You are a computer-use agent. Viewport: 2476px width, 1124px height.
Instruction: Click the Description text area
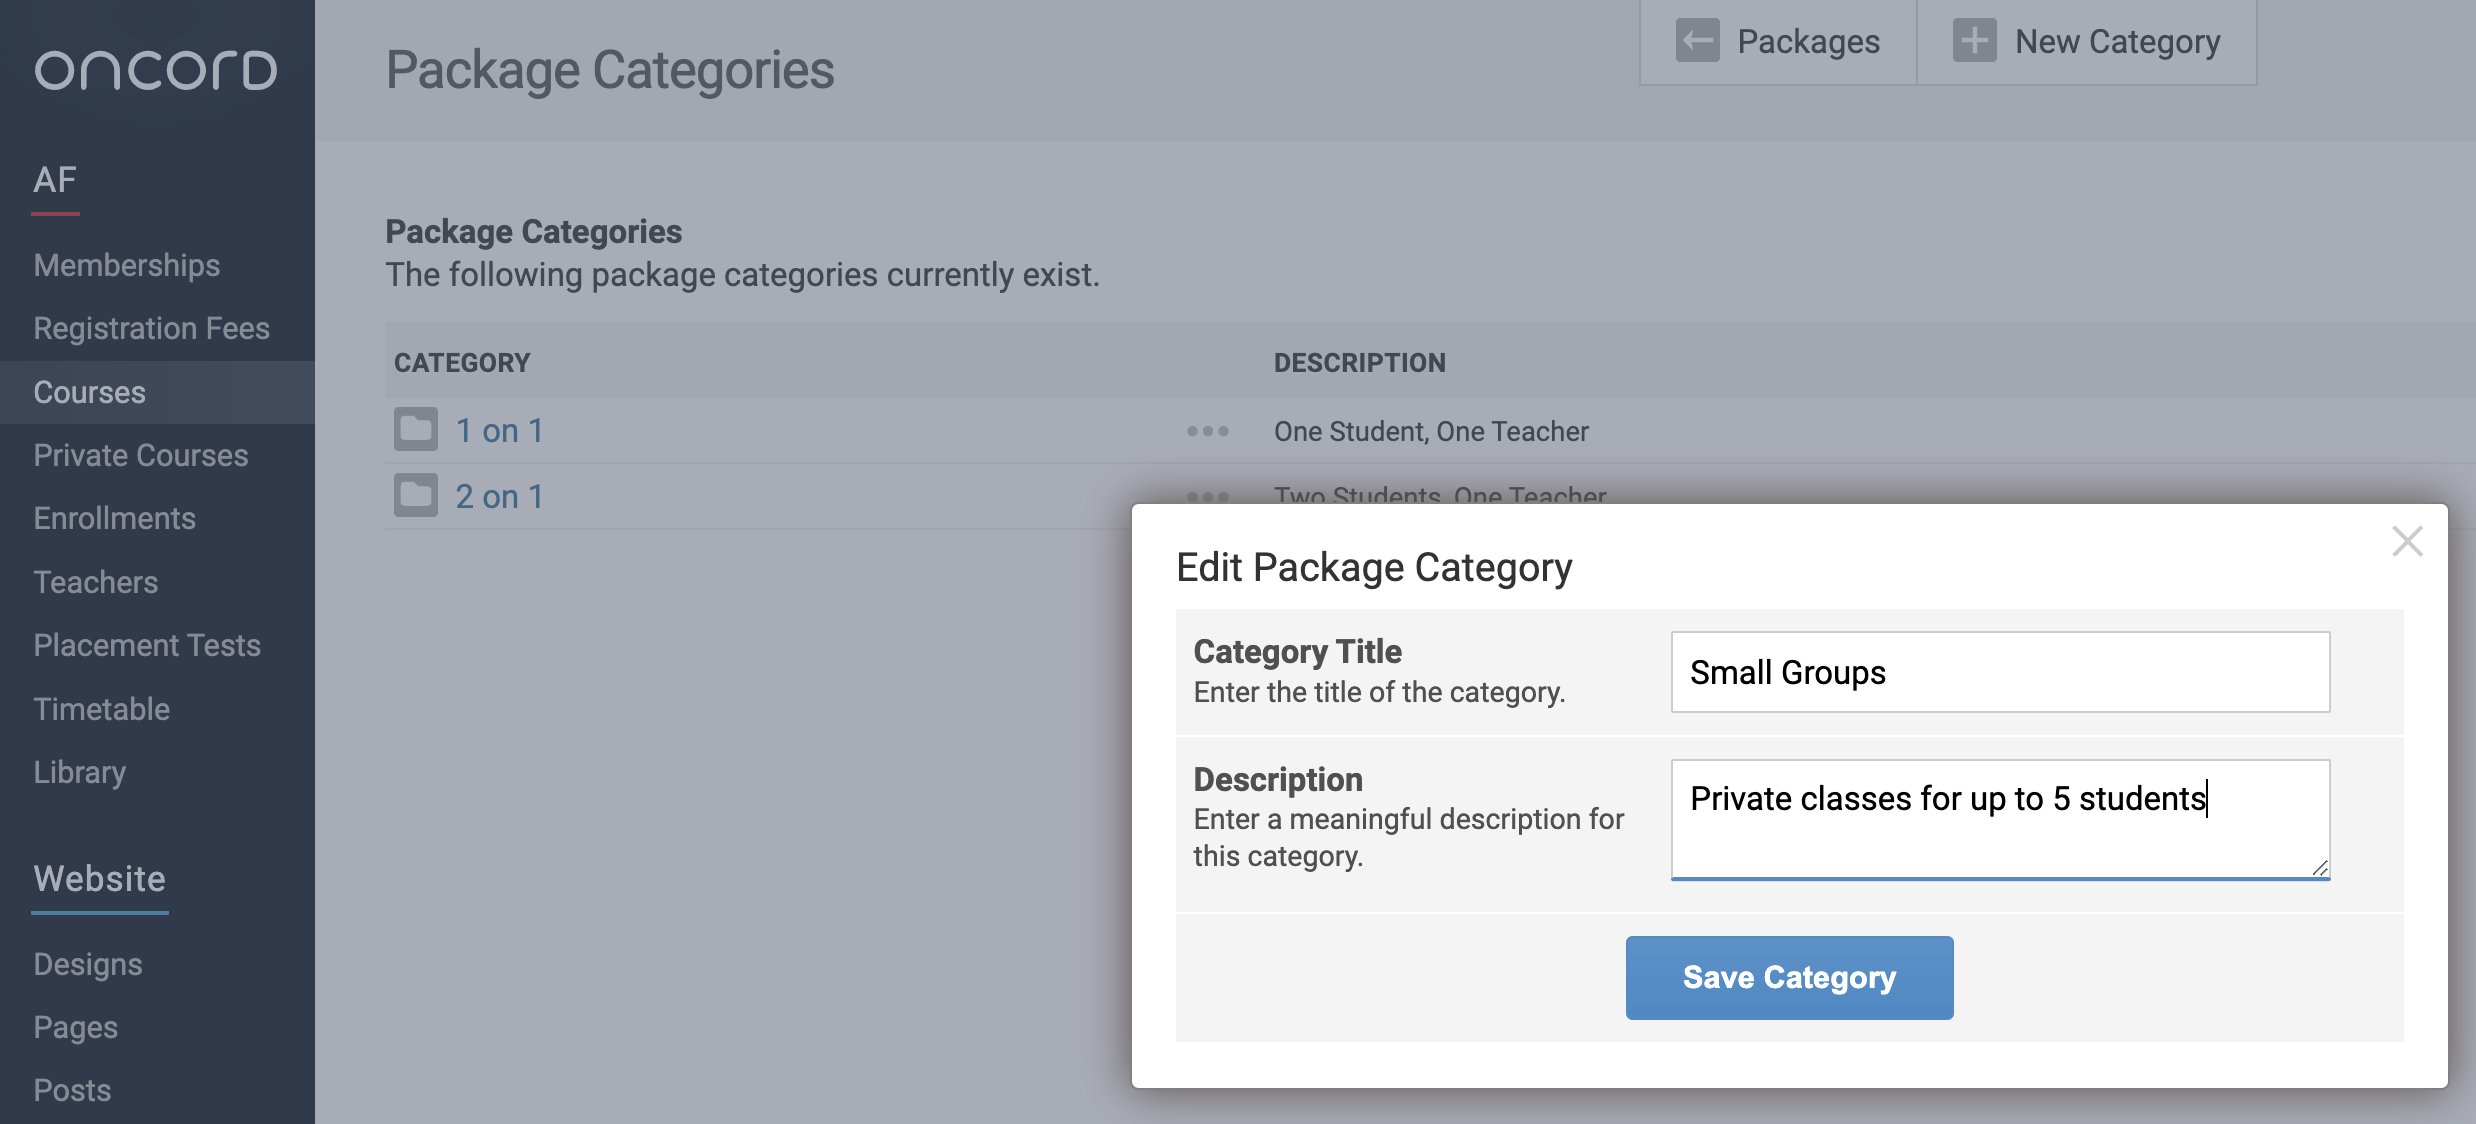click(x=2000, y=818)
